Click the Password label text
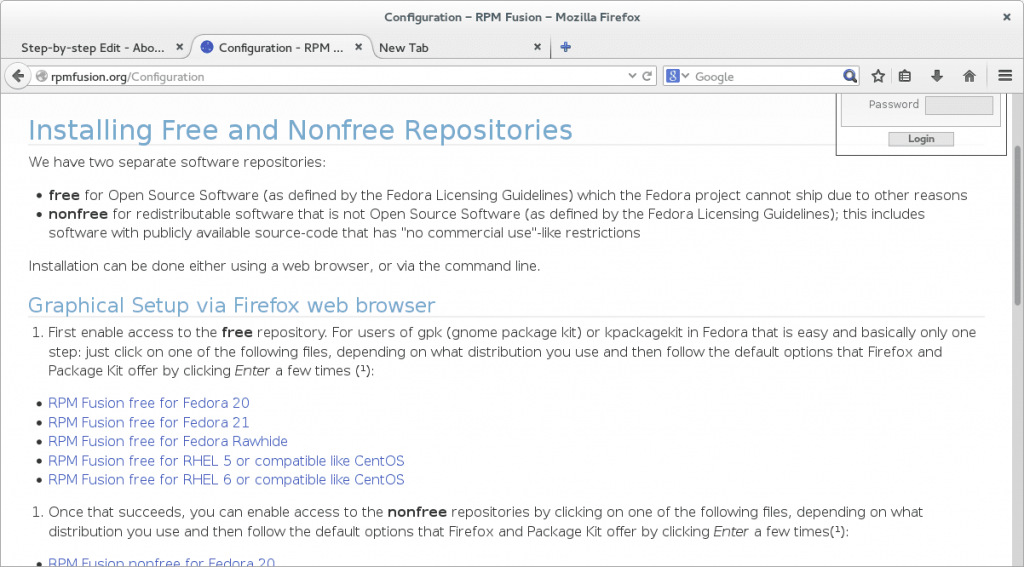The height and width of the screenshot is (567, 1024). [x=893, y=105]
